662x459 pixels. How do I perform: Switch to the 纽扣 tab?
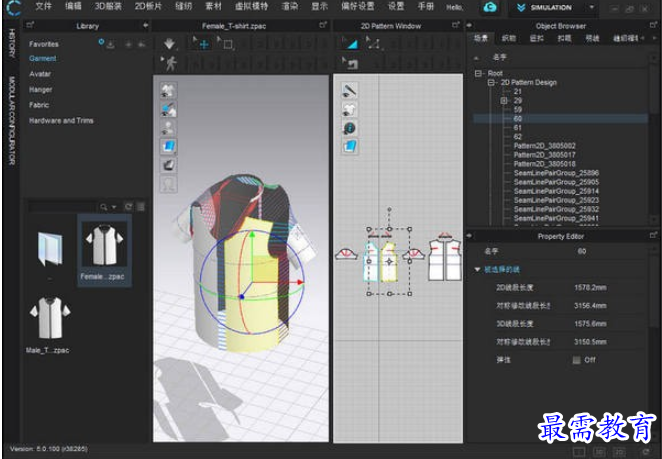point(536,38)
